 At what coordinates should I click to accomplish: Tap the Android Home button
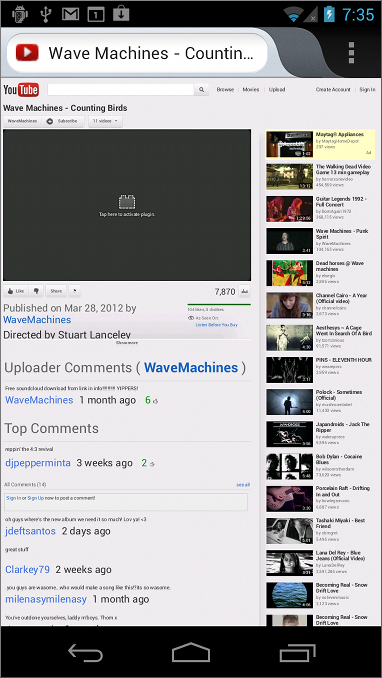[x=191, y=652]
